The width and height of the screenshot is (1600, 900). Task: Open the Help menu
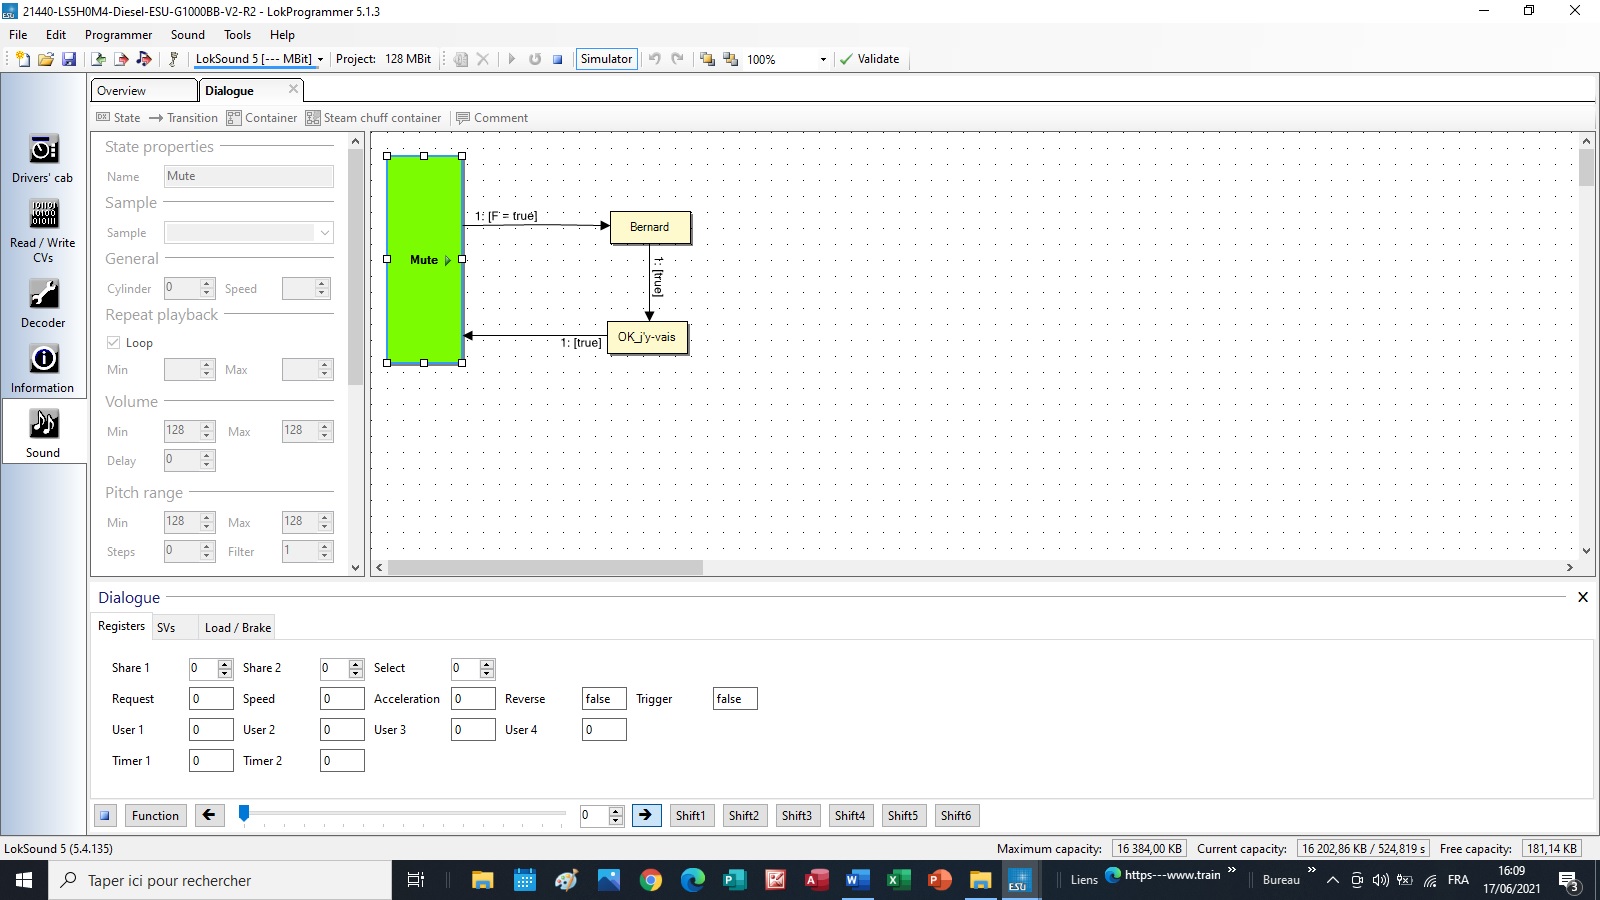point(282,34)
